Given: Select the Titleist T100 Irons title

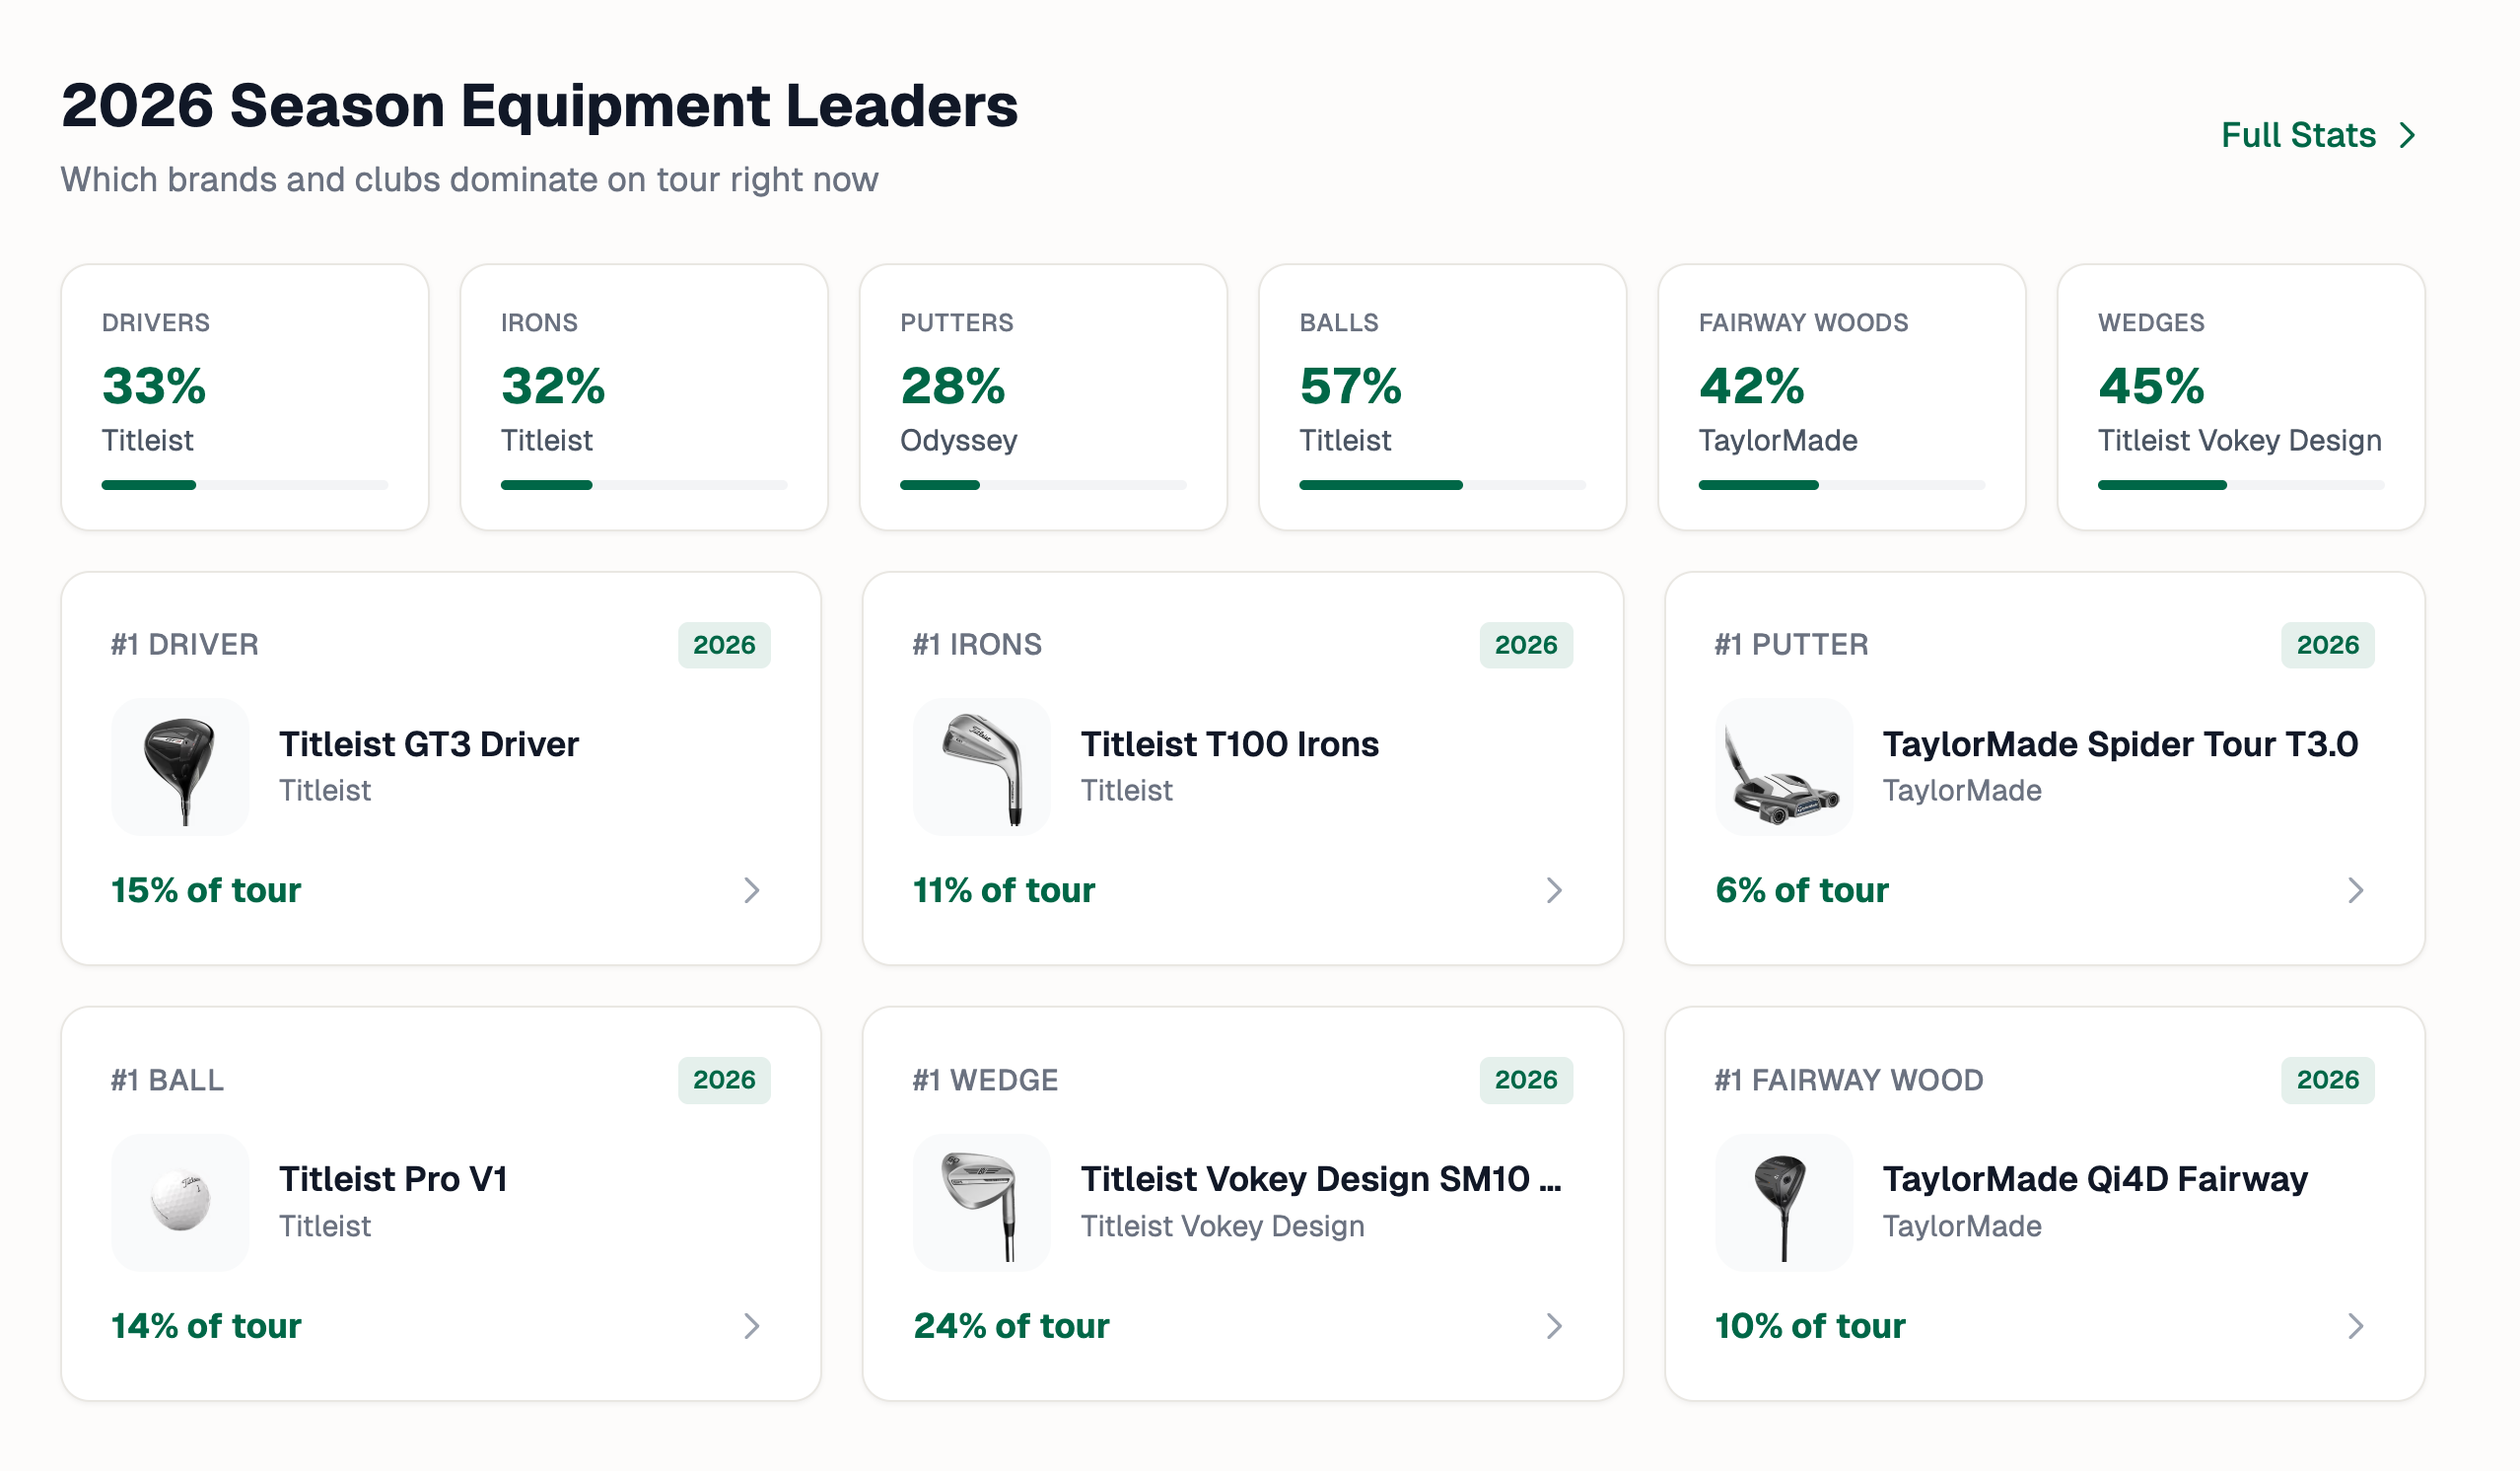Looking at the screenshot, I should 1230,744.
